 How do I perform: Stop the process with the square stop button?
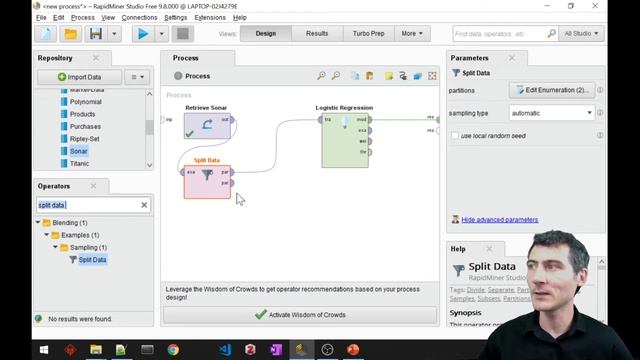(182, 33)
